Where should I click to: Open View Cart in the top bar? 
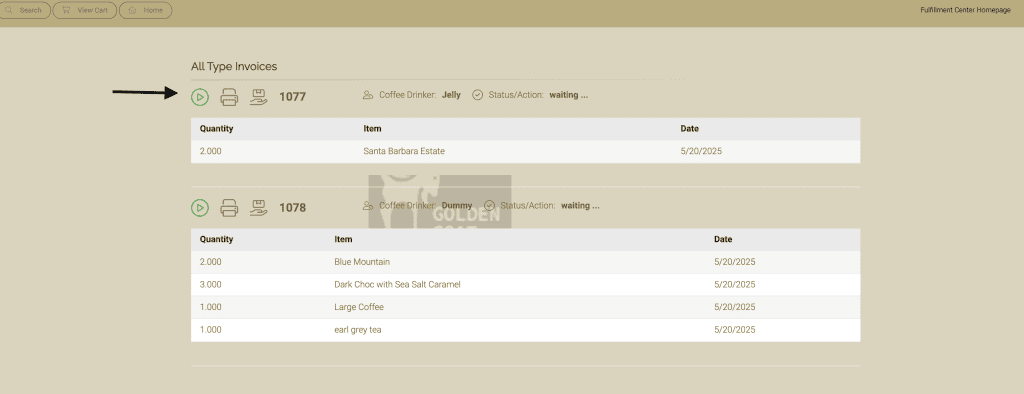coord(85,10)
